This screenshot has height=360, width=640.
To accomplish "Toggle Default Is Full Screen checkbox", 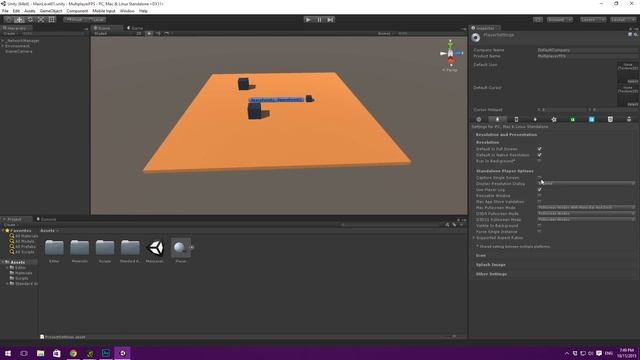I will (540, 149).
